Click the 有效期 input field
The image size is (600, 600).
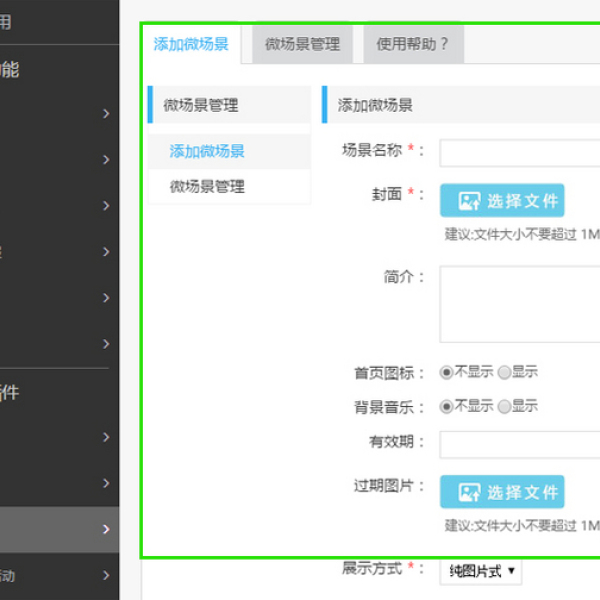[x=519, y=444]
